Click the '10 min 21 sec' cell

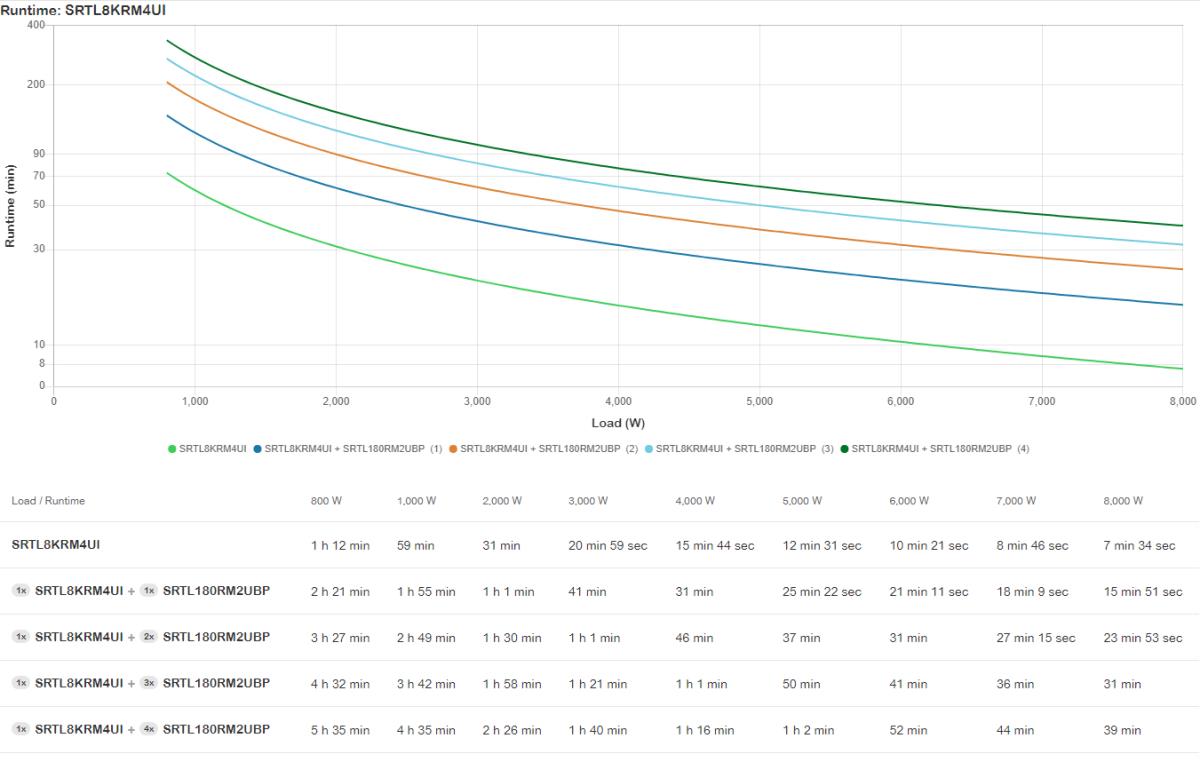(929, 546)
